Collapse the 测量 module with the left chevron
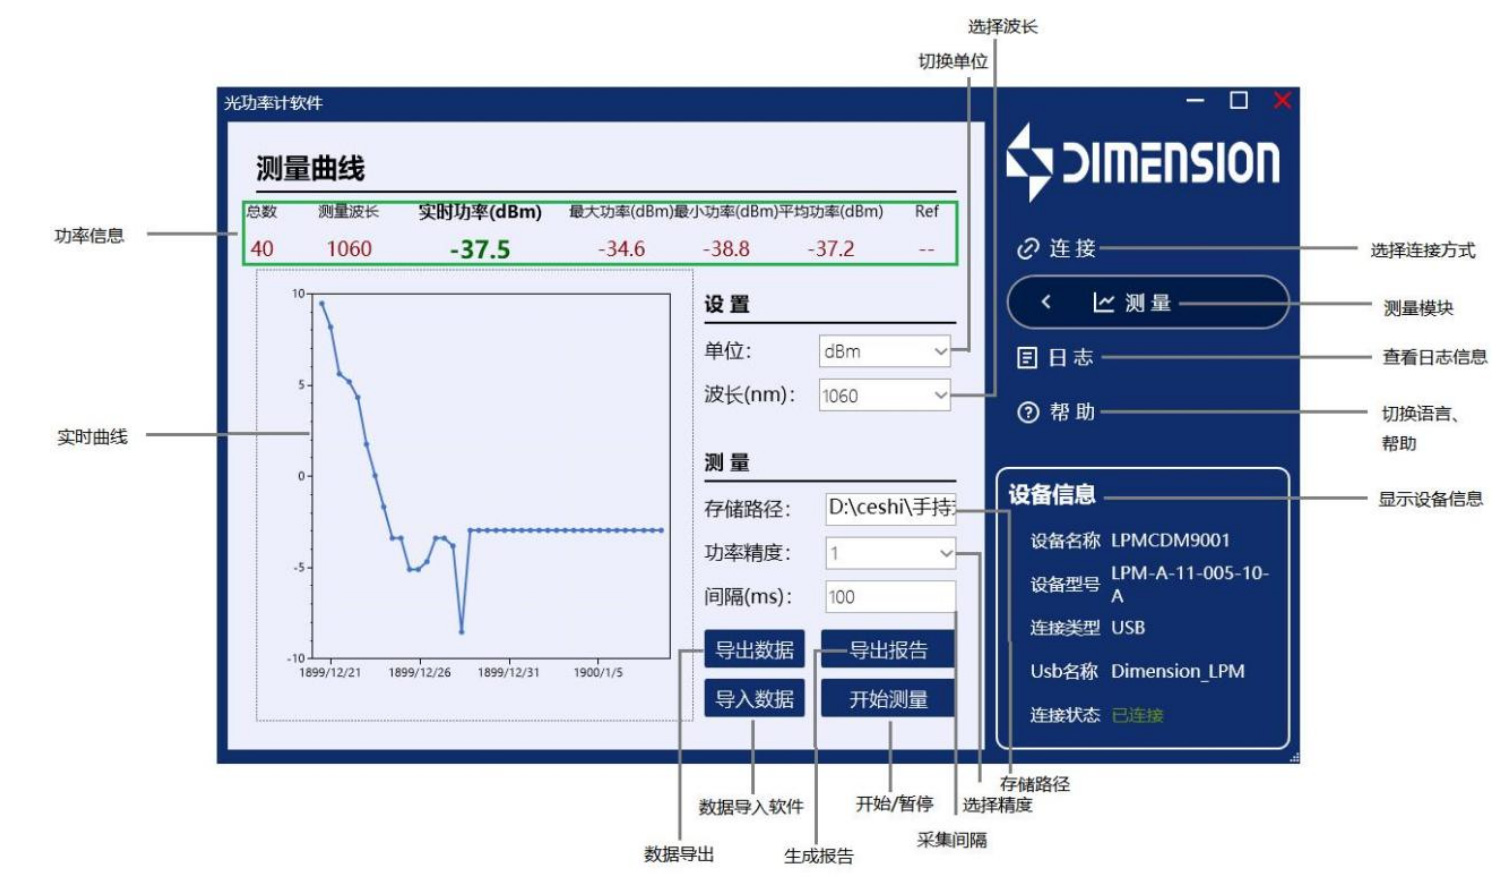Image resolution: width=1512 pixels, height=877 pixels. 1047,303
